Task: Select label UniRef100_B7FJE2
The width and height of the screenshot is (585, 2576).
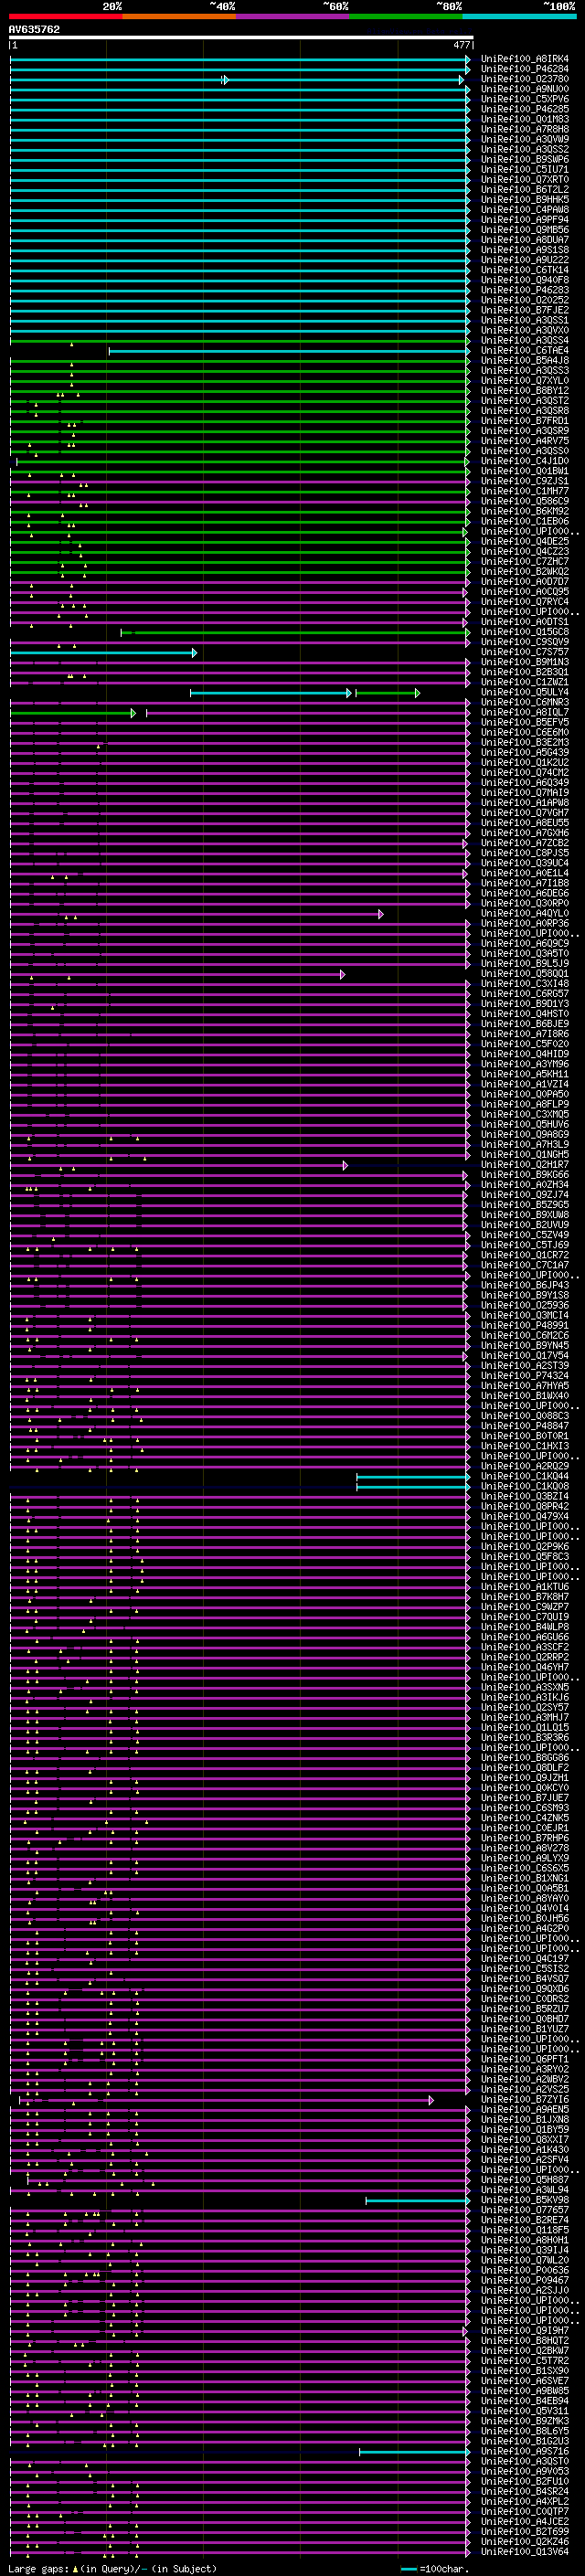Action: [525, 310]
